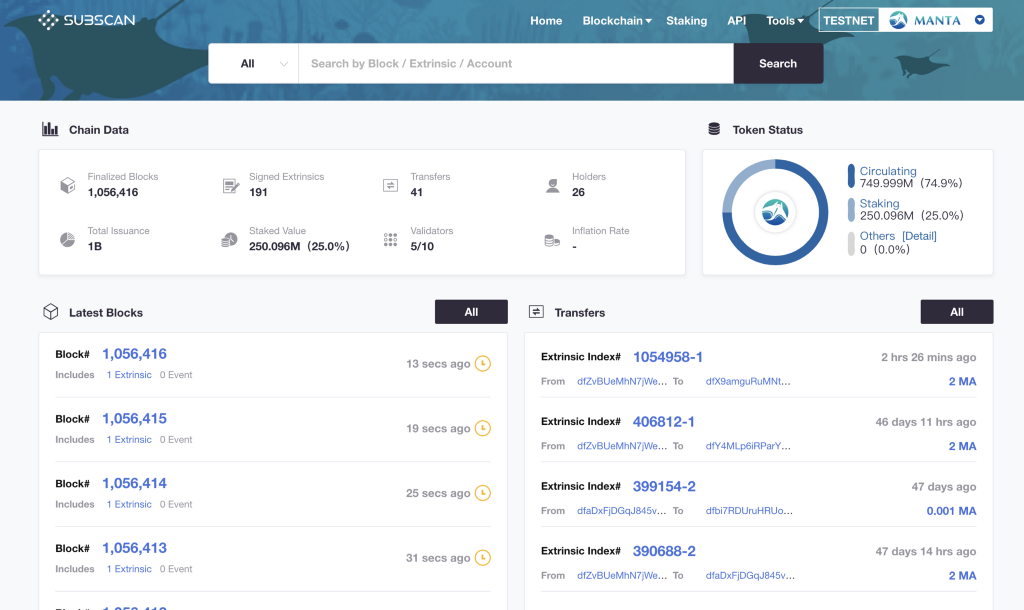This screenshot has height=610, width=1024.
Task: Click the clock icon for block 1,056,416
Action: coord(483,363)
